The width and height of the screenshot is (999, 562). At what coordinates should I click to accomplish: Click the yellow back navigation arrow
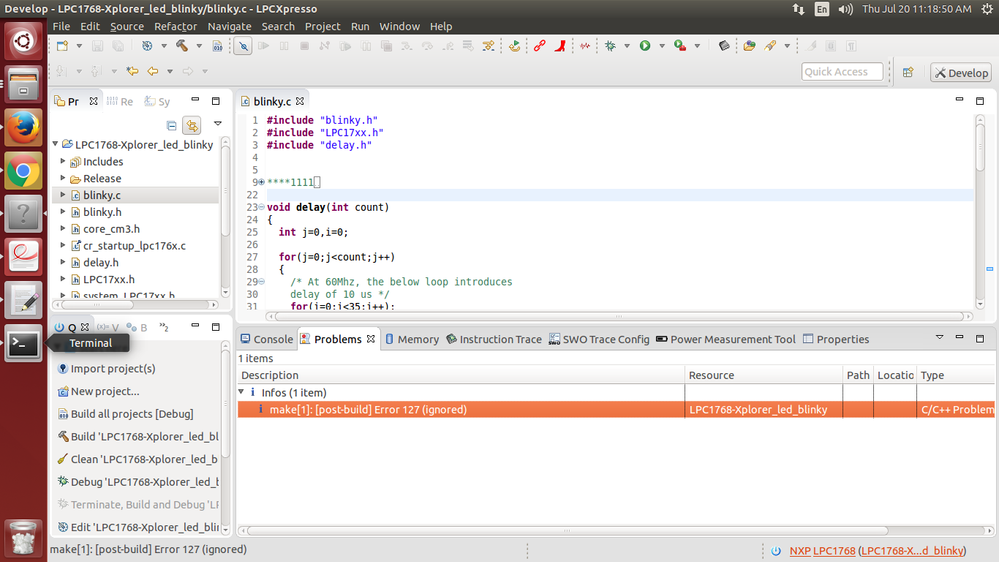pyautogui.click(x=152, y=71)
